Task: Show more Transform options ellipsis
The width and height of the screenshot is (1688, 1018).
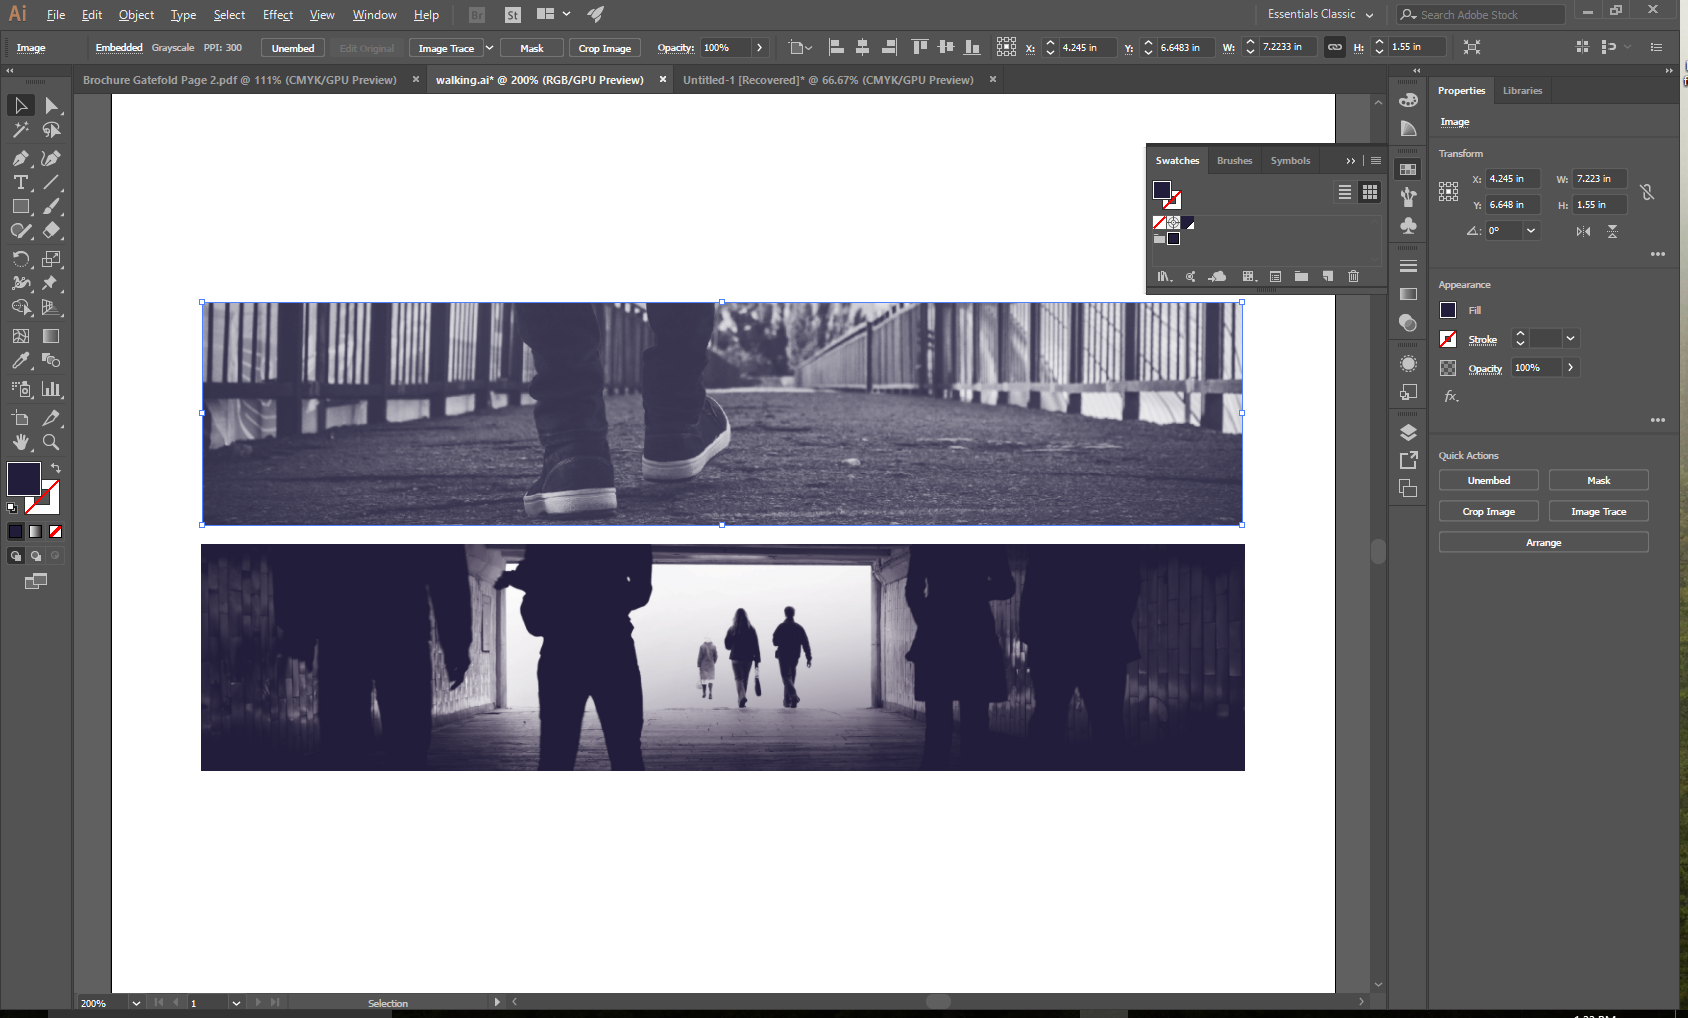Action: [1658, 254]
